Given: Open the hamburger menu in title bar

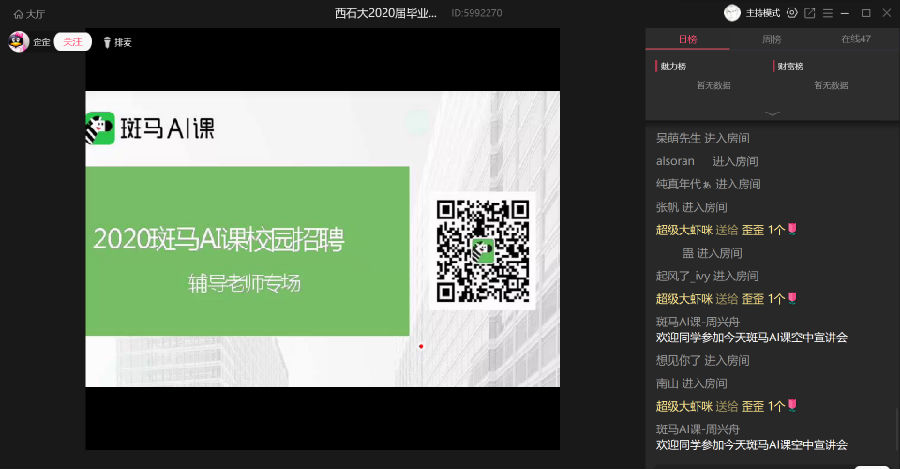Looking at the screenshot, I should (x=828, y=13).
